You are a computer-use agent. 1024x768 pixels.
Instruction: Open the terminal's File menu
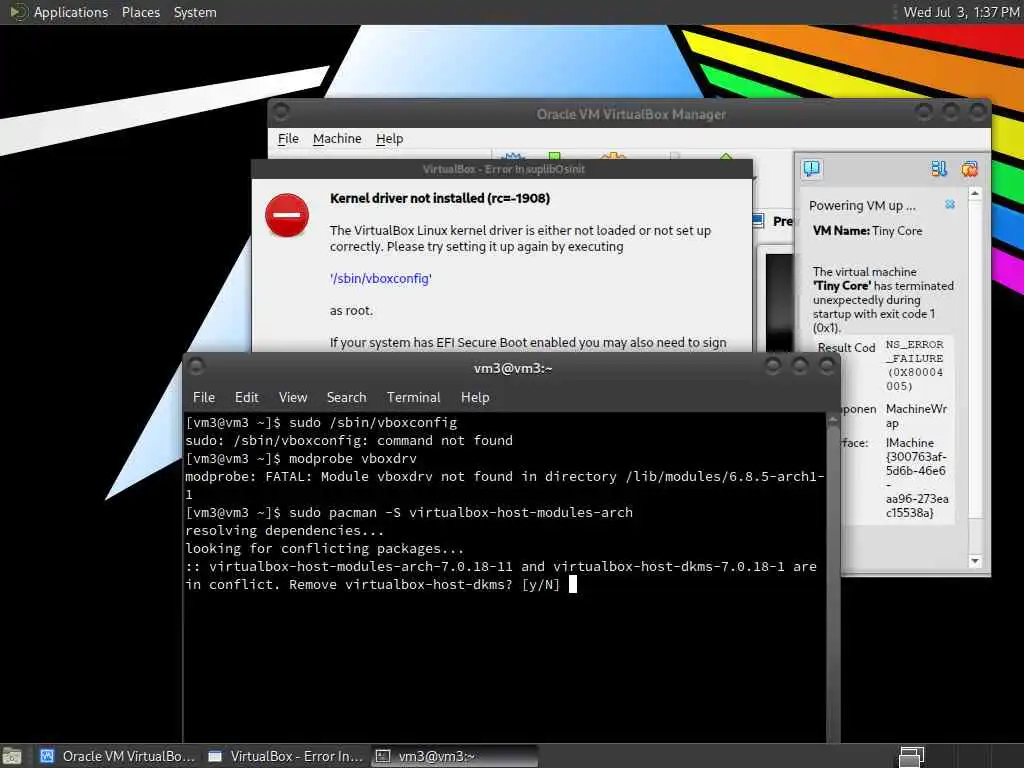click(204, 397)
